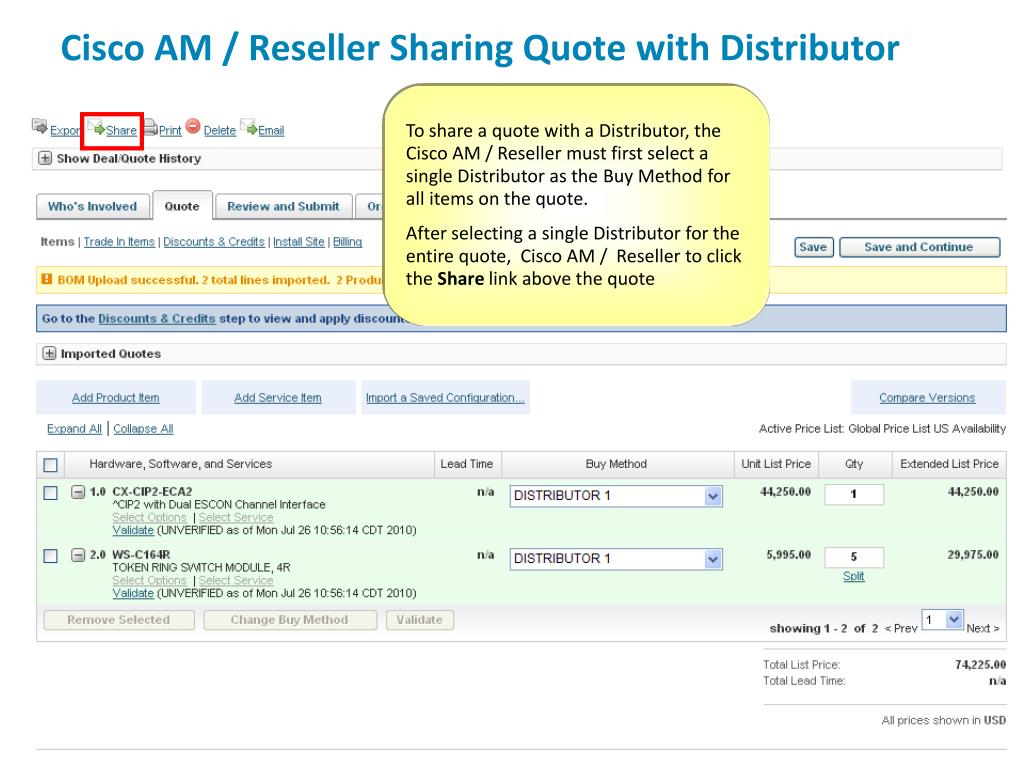
Task: Tick checkbox for item WS-C164R
Action: click(x=50, y=556)
